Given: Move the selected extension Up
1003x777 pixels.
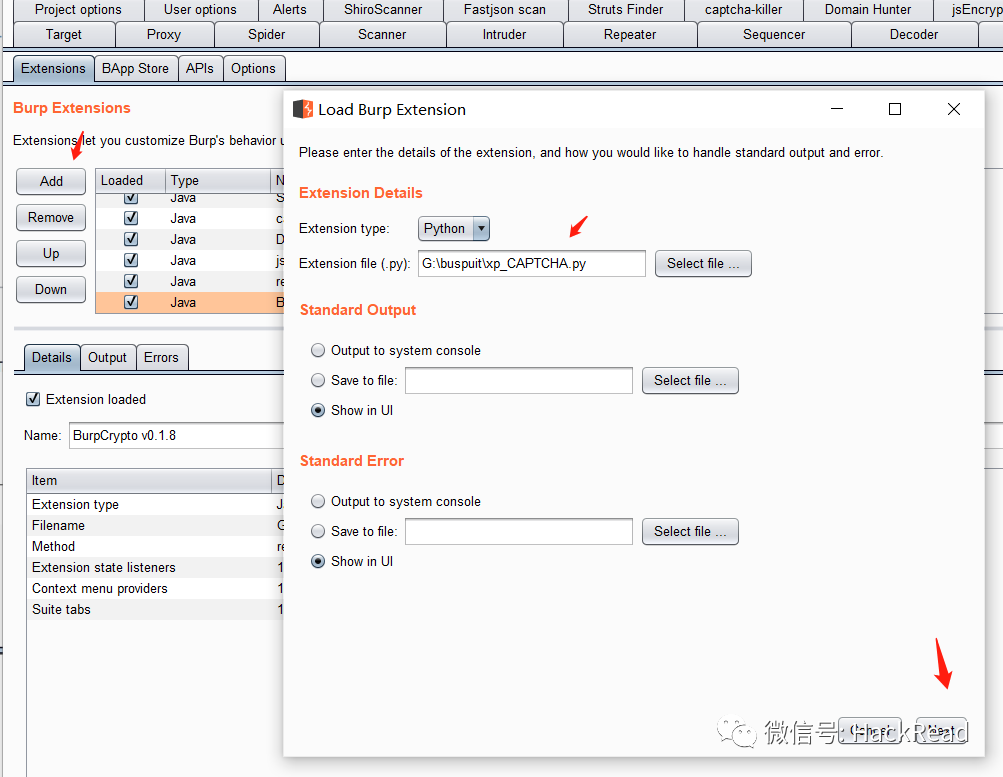Looking at the screenshot, I should point(51,253).
